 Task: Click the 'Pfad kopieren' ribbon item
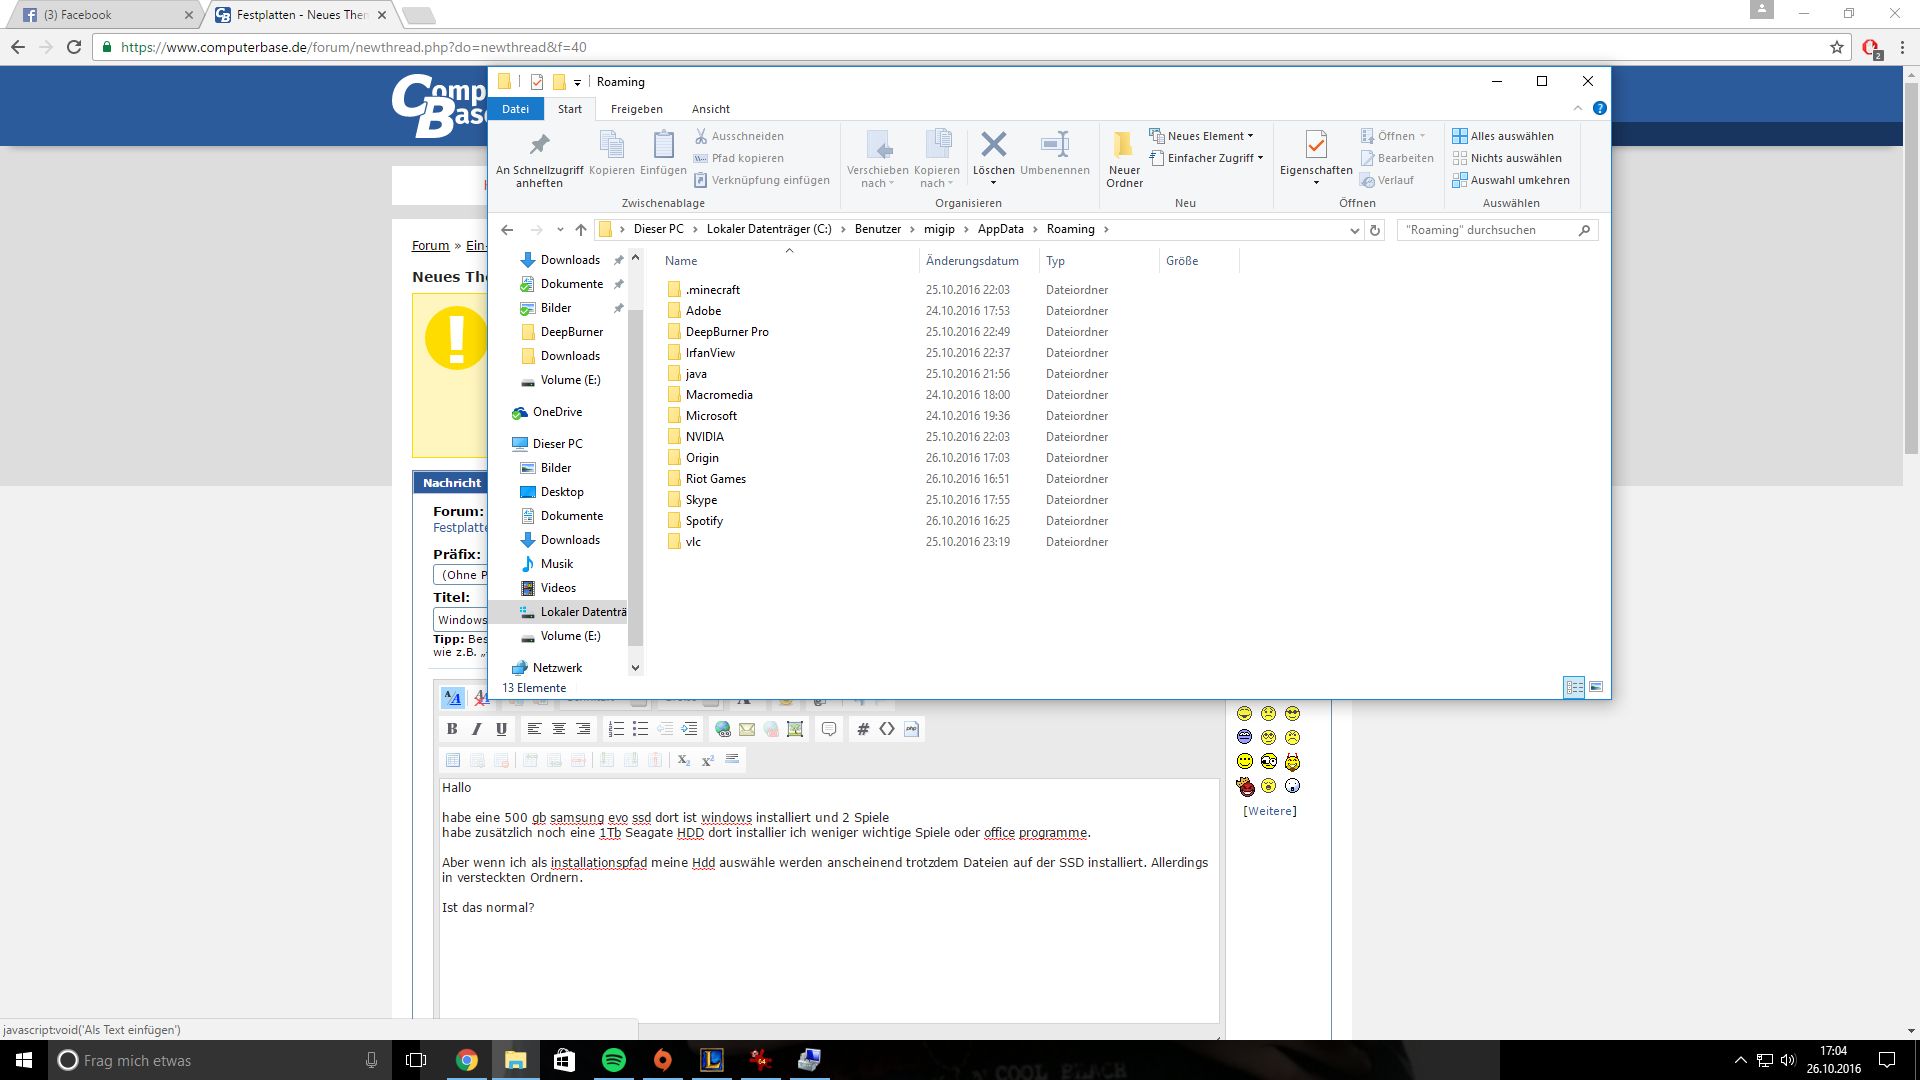pos(738,158)
